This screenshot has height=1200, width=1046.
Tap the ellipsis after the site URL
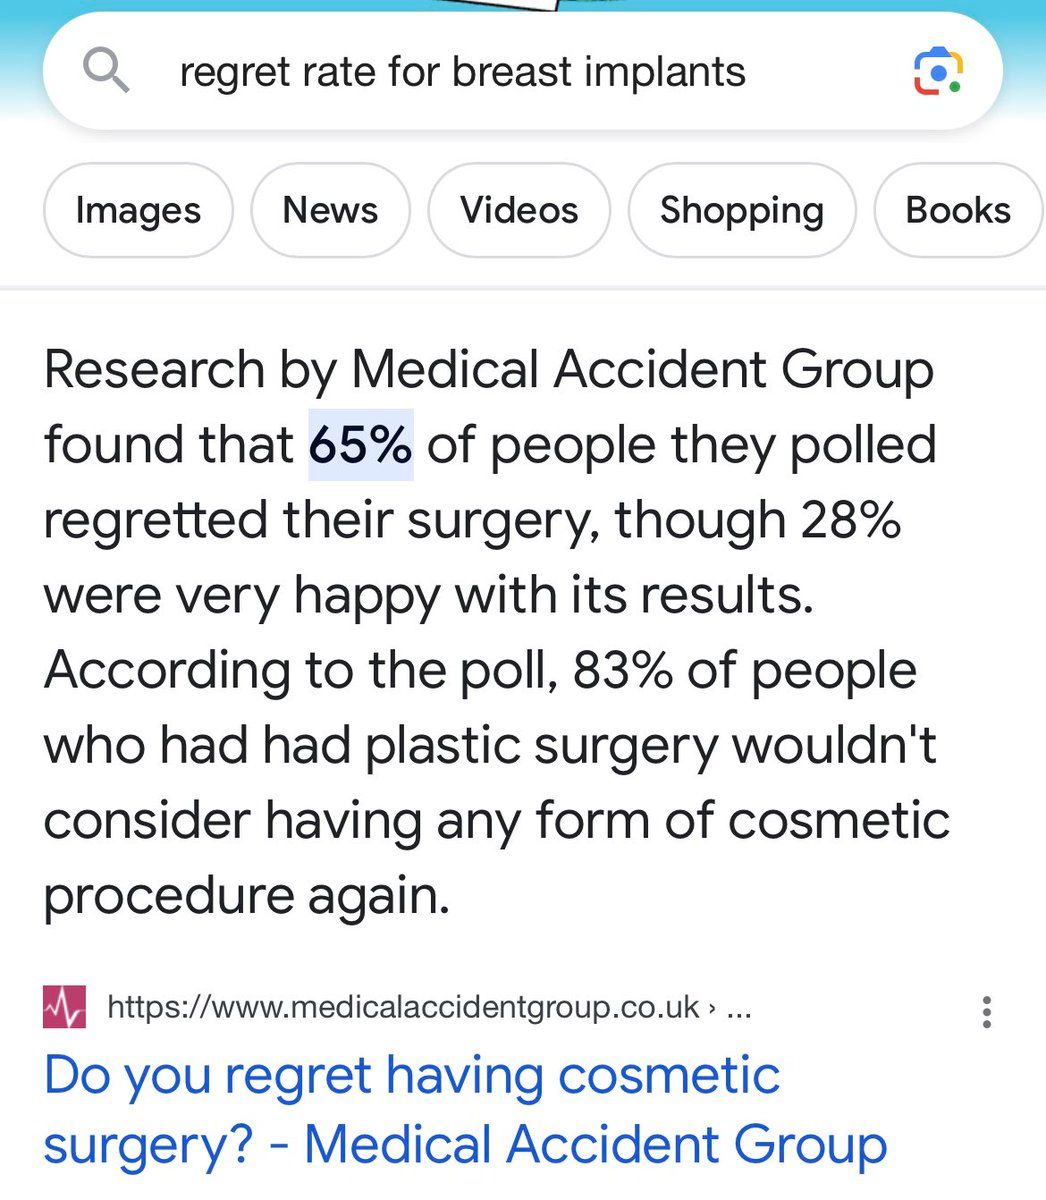click(738, 1008)
